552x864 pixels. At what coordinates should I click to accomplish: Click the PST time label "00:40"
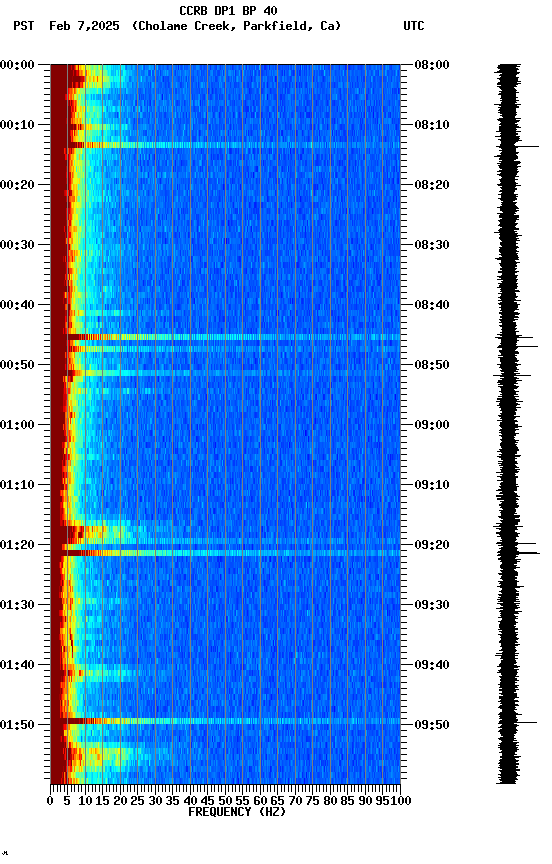17,305
